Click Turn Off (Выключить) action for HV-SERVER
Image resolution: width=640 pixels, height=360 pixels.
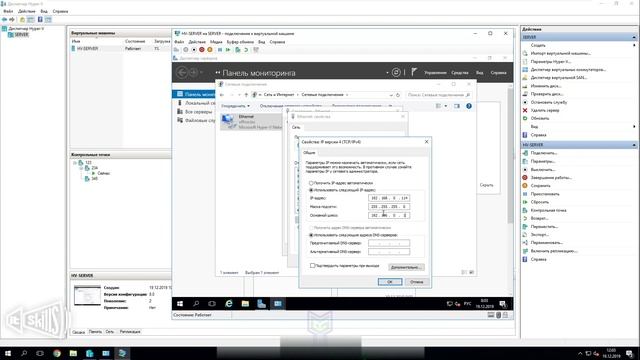(x=543, y=169)
